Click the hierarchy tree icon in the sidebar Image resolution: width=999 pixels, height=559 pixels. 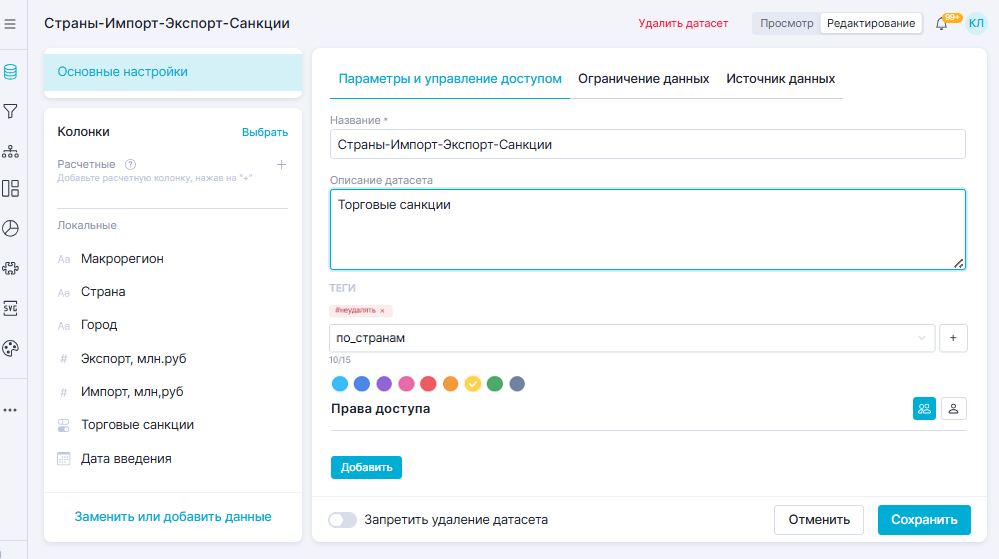click(11, 151)
